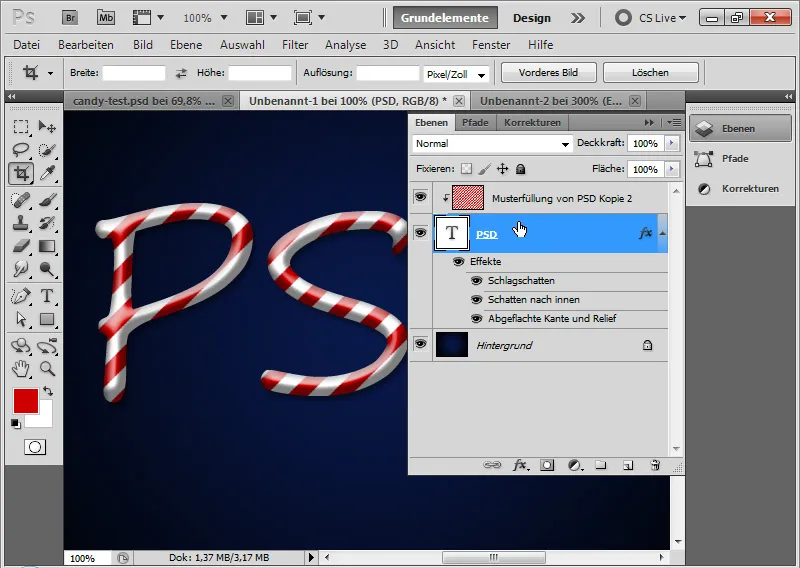Show more workspaces with double chevron
Screen dimensions: 800x568
coord(578,18)
